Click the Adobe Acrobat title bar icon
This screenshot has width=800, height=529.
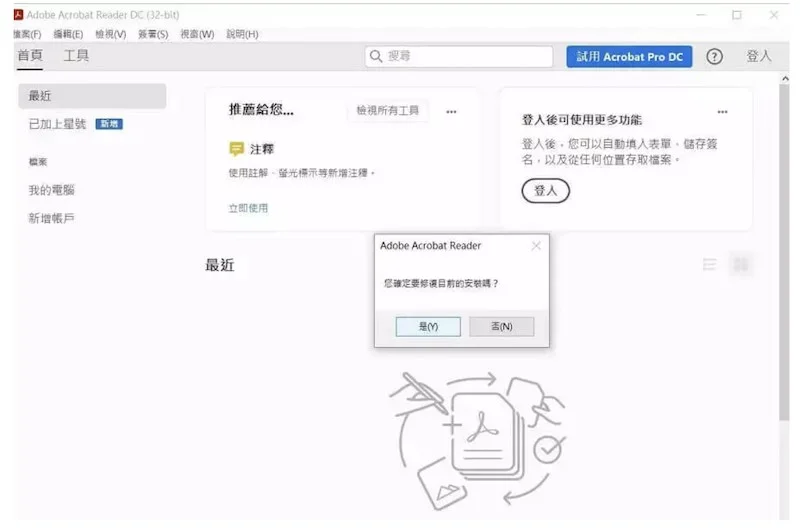click(x=18, y=15)
